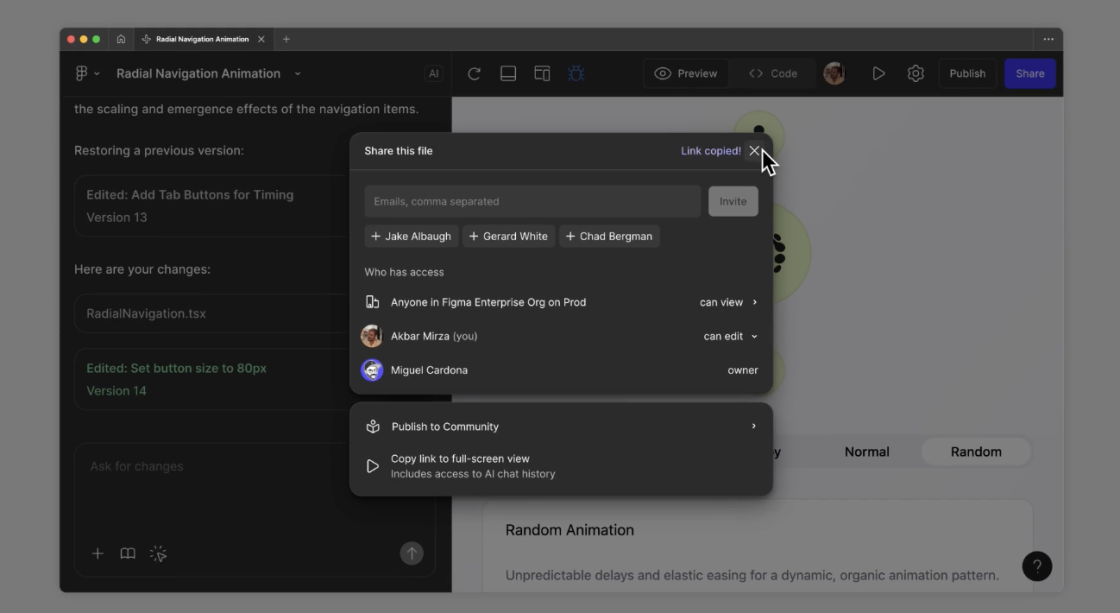Click the Publish button in toolbar
This screenshot has height=613, width=1120.
click(x=966, y=74)
